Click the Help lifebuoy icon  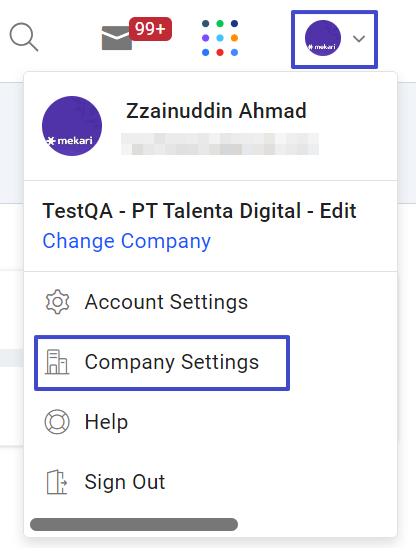click(x=57, y=422)
